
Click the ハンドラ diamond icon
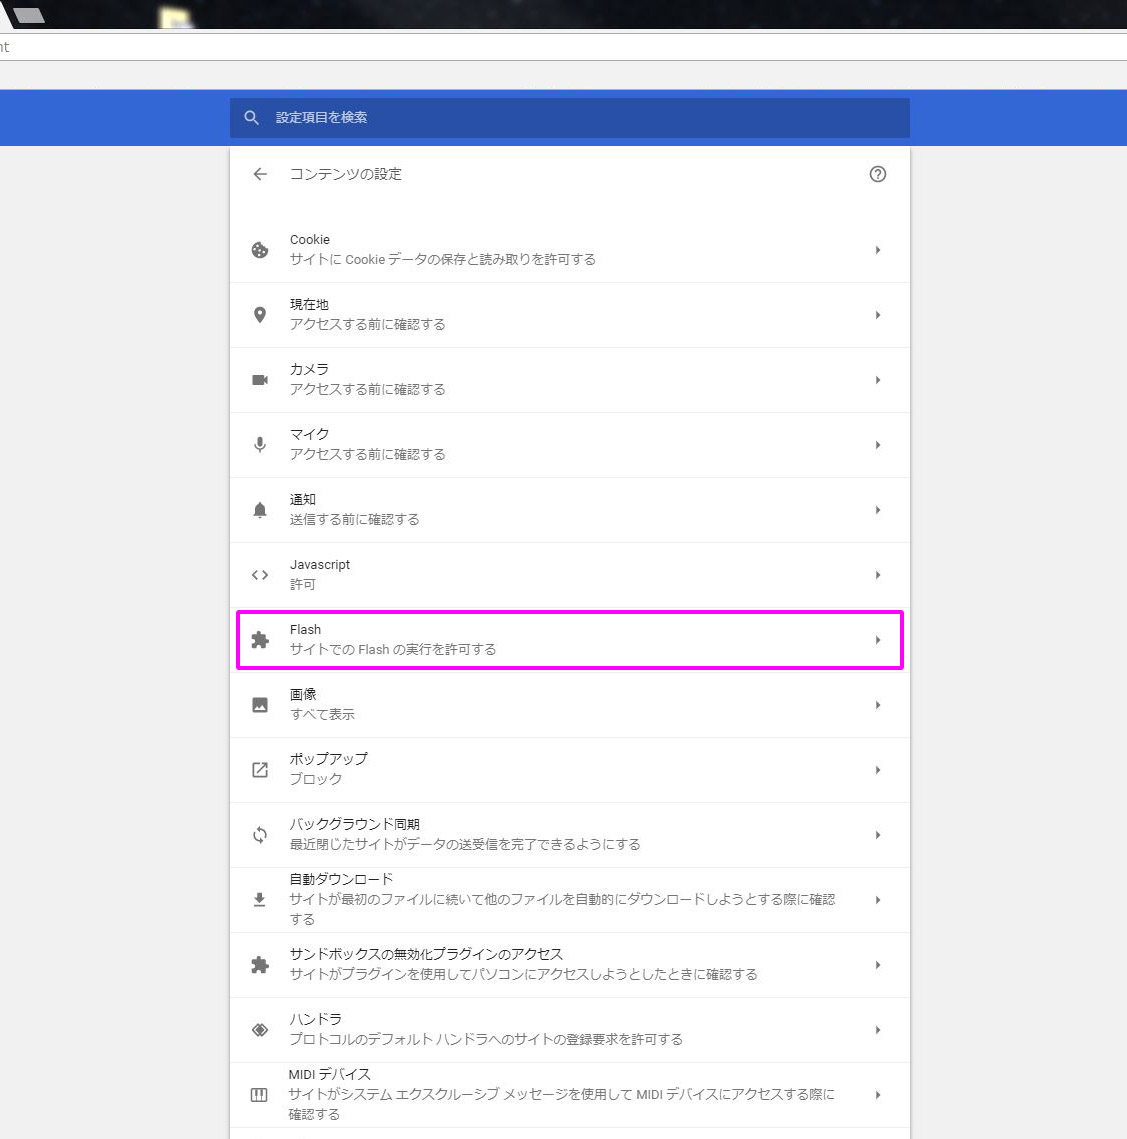tap(260, 1030)
